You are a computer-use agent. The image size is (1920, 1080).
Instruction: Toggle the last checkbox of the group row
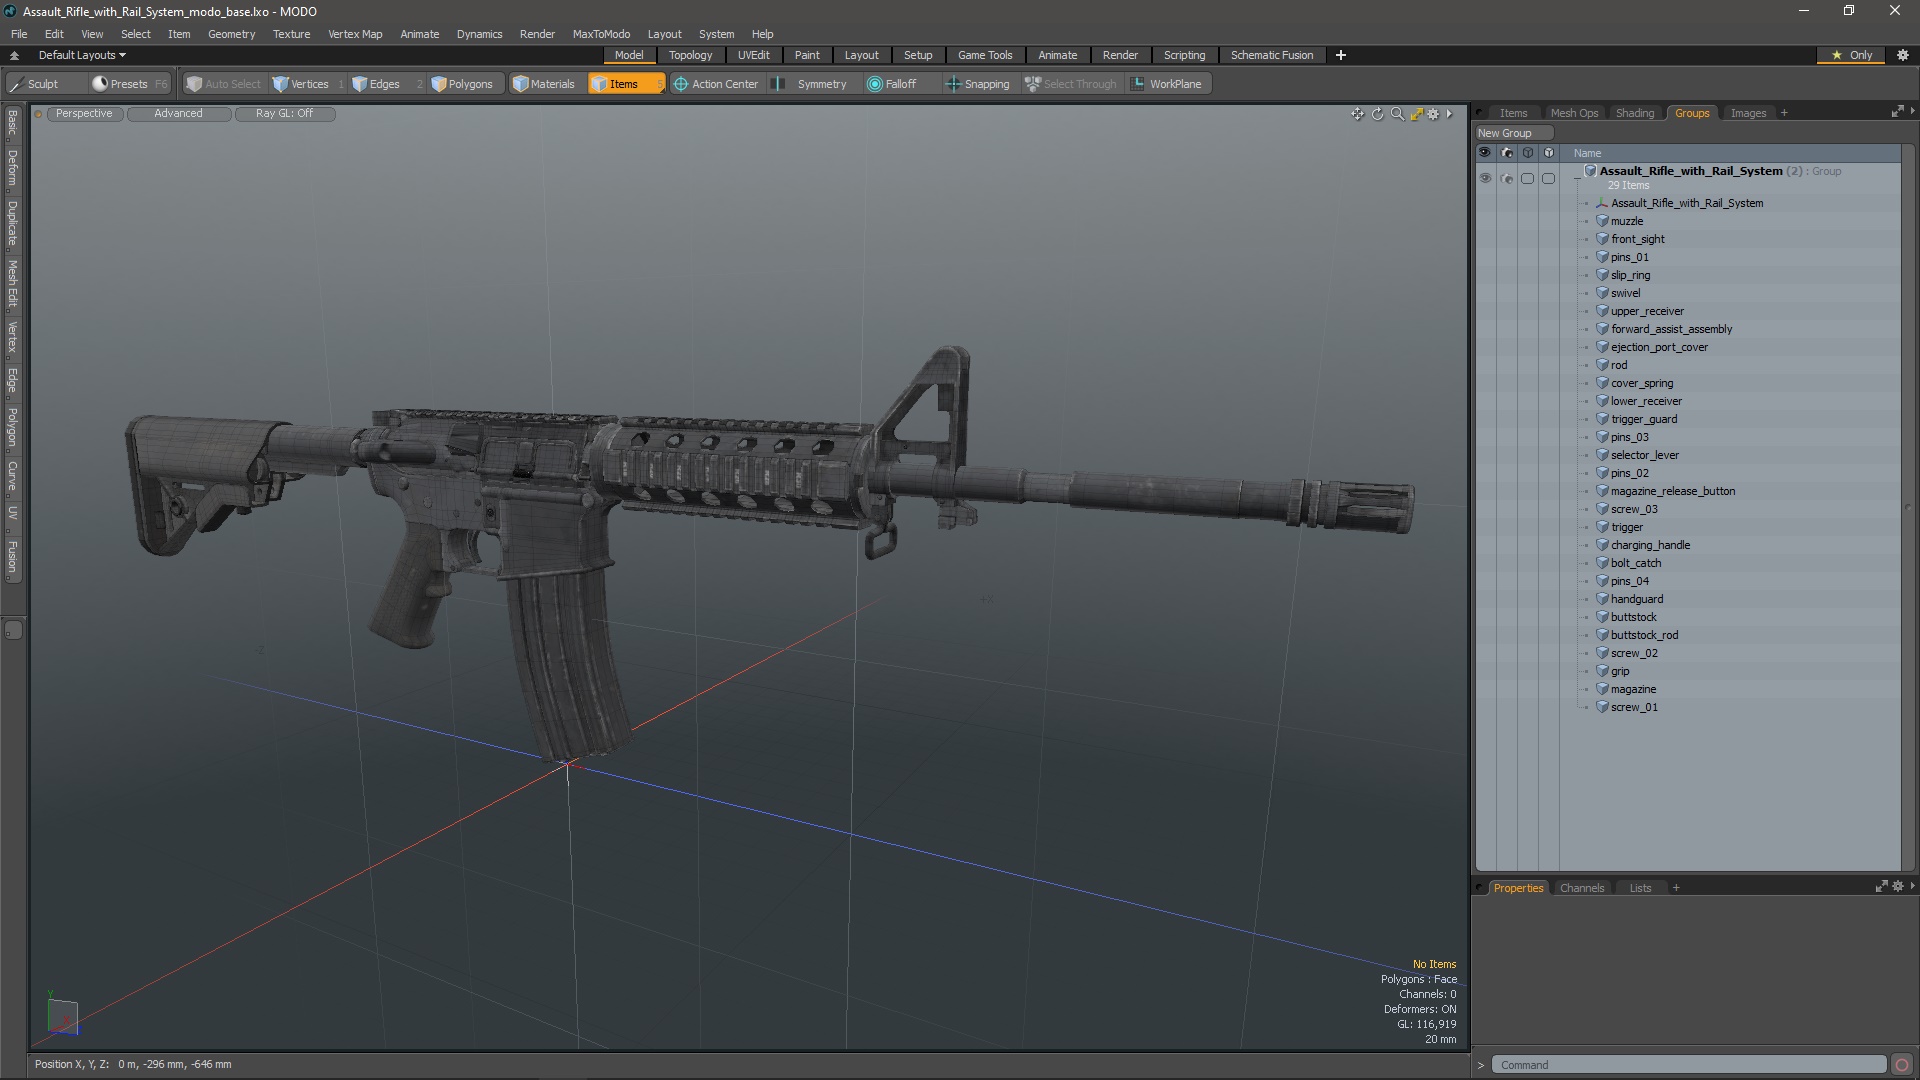tap(1548, 178)
